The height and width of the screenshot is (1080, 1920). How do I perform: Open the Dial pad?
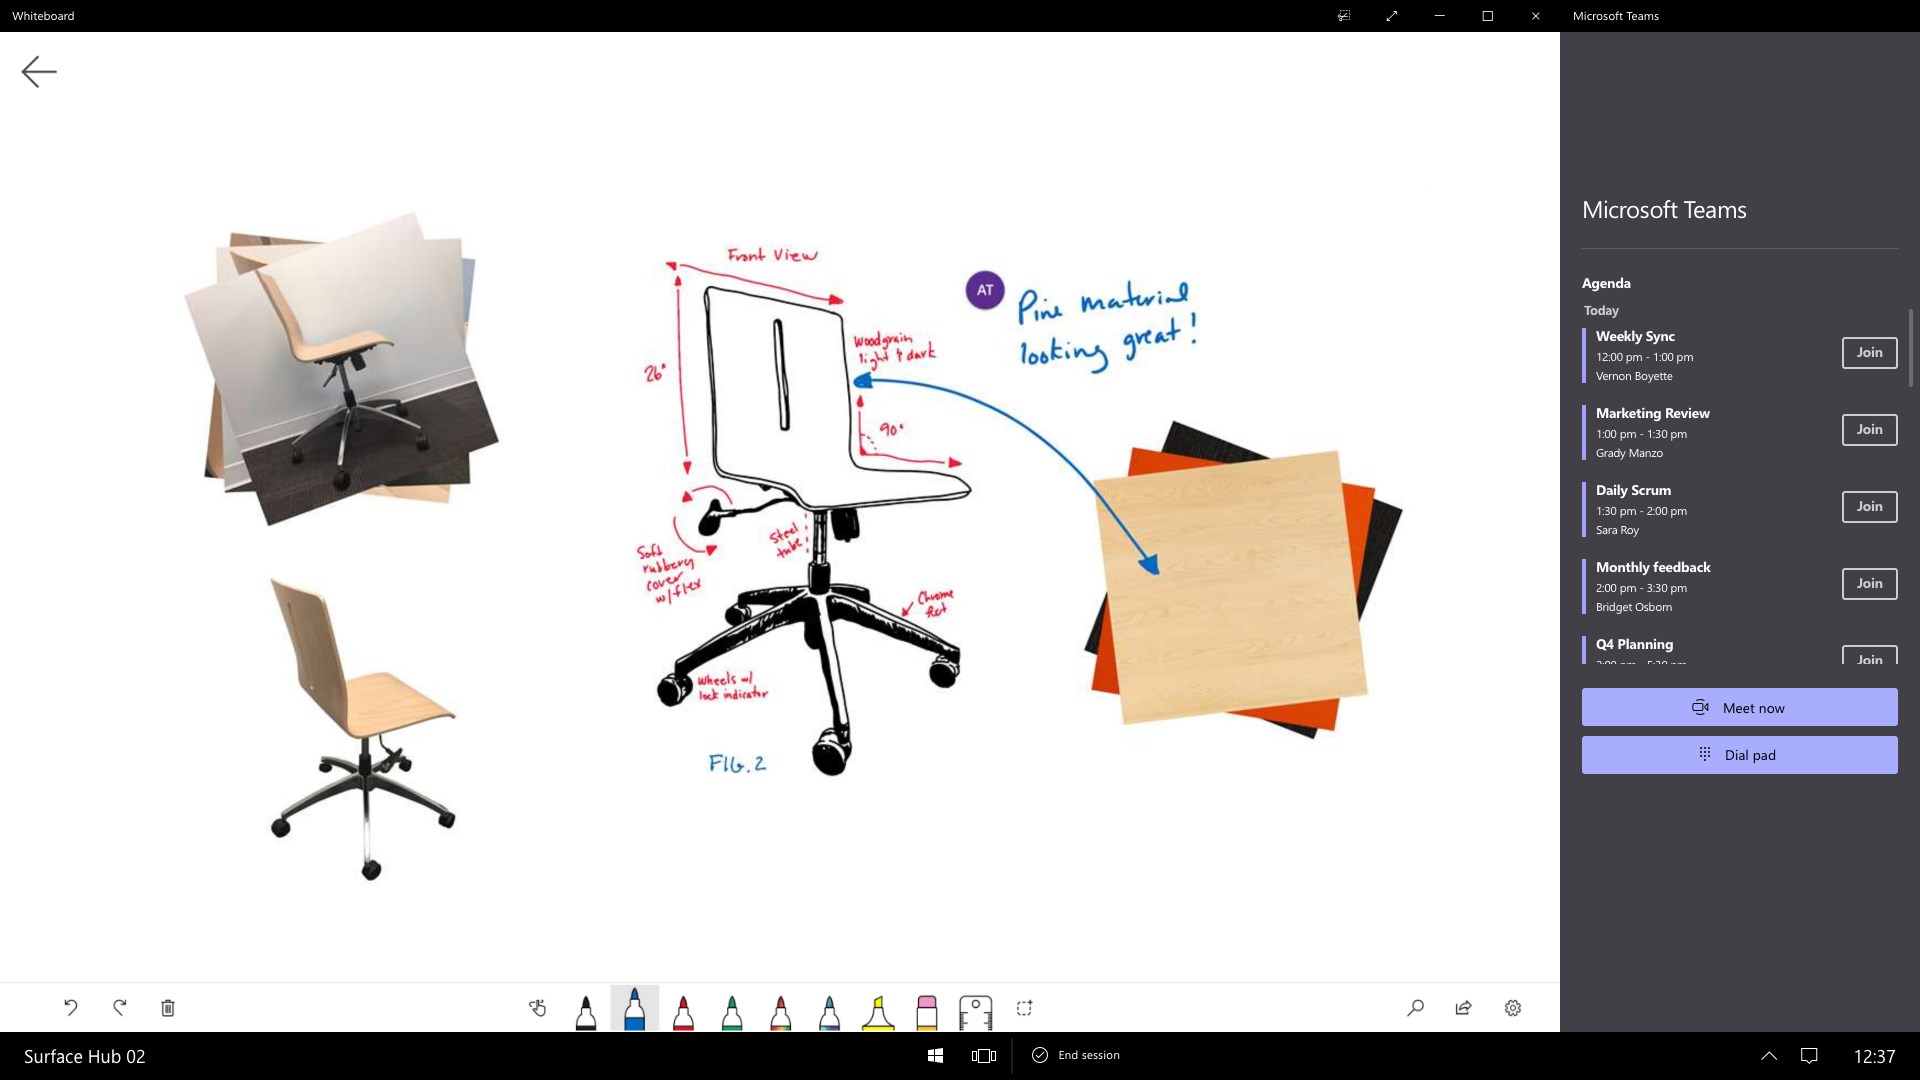(x=1739, y=755)
